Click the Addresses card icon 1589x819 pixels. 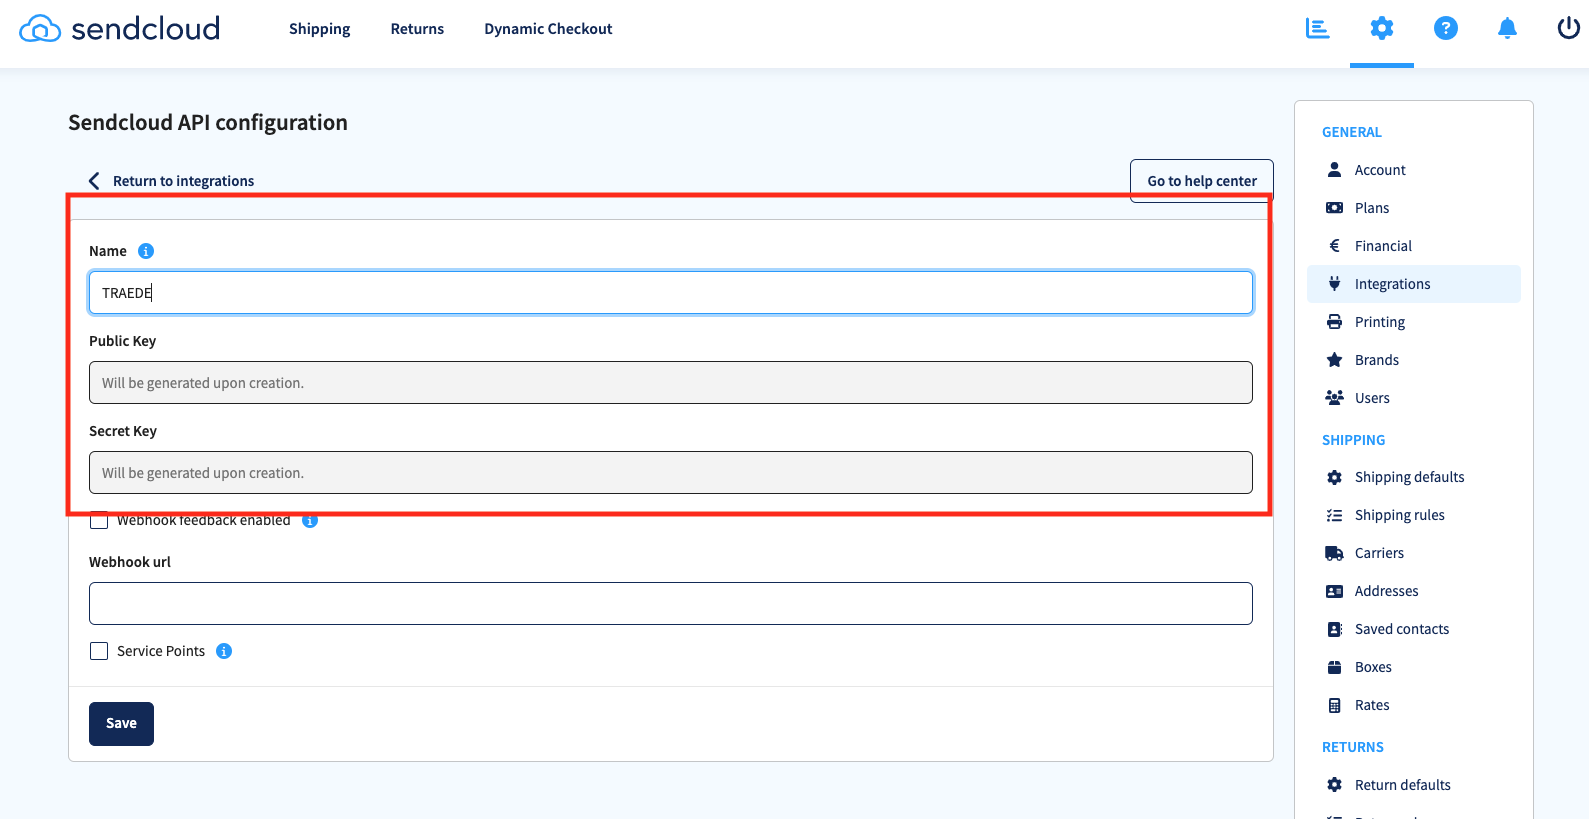tap(1334, 591)
